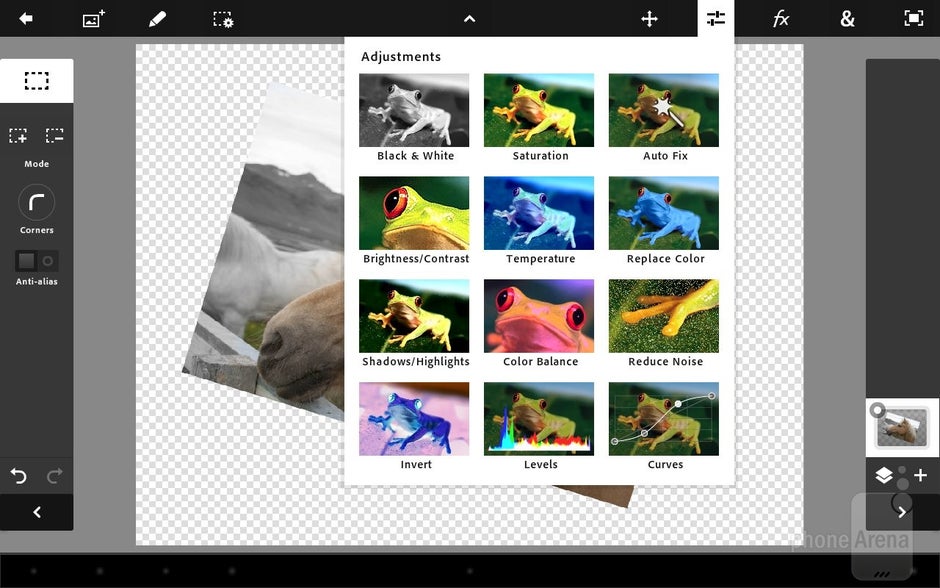The image size is (940, 588).
Task: Toggle fullscreen view with the corner icon
Action: pos(913,18)
